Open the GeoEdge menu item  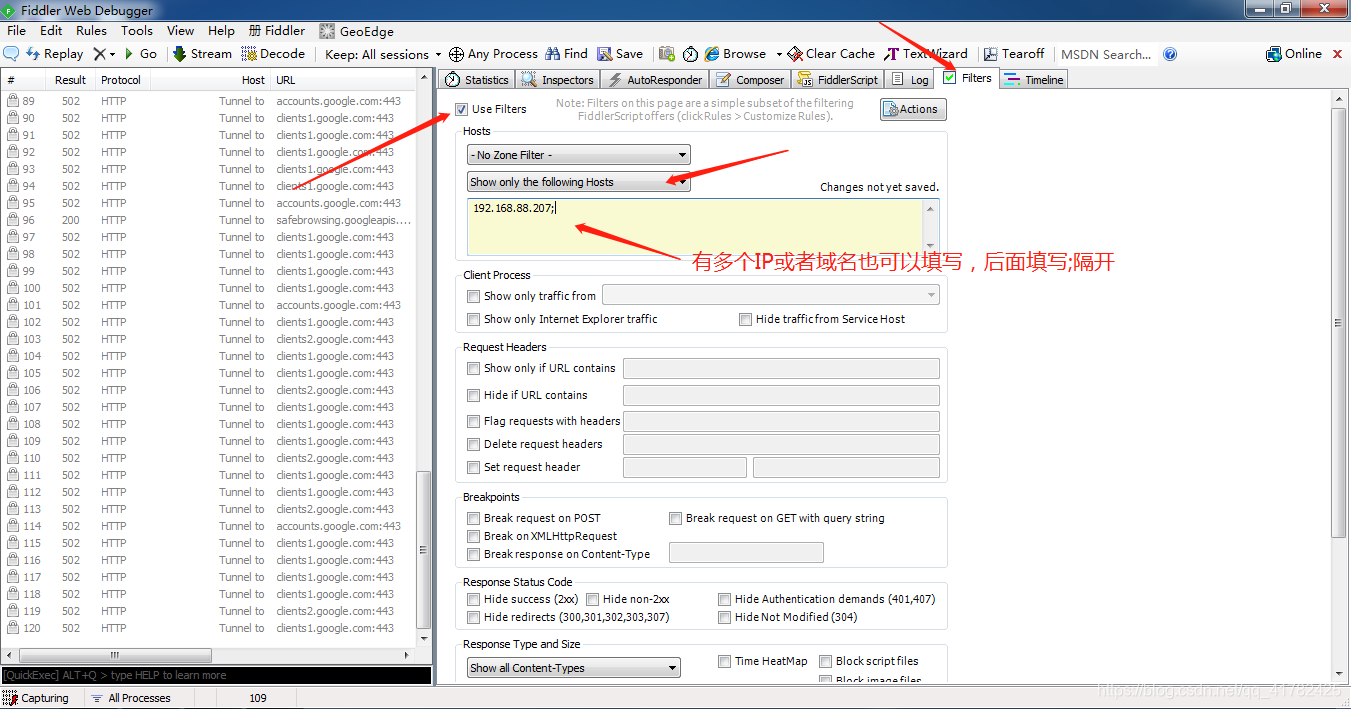pyautogui.click(x=357, y=31)
